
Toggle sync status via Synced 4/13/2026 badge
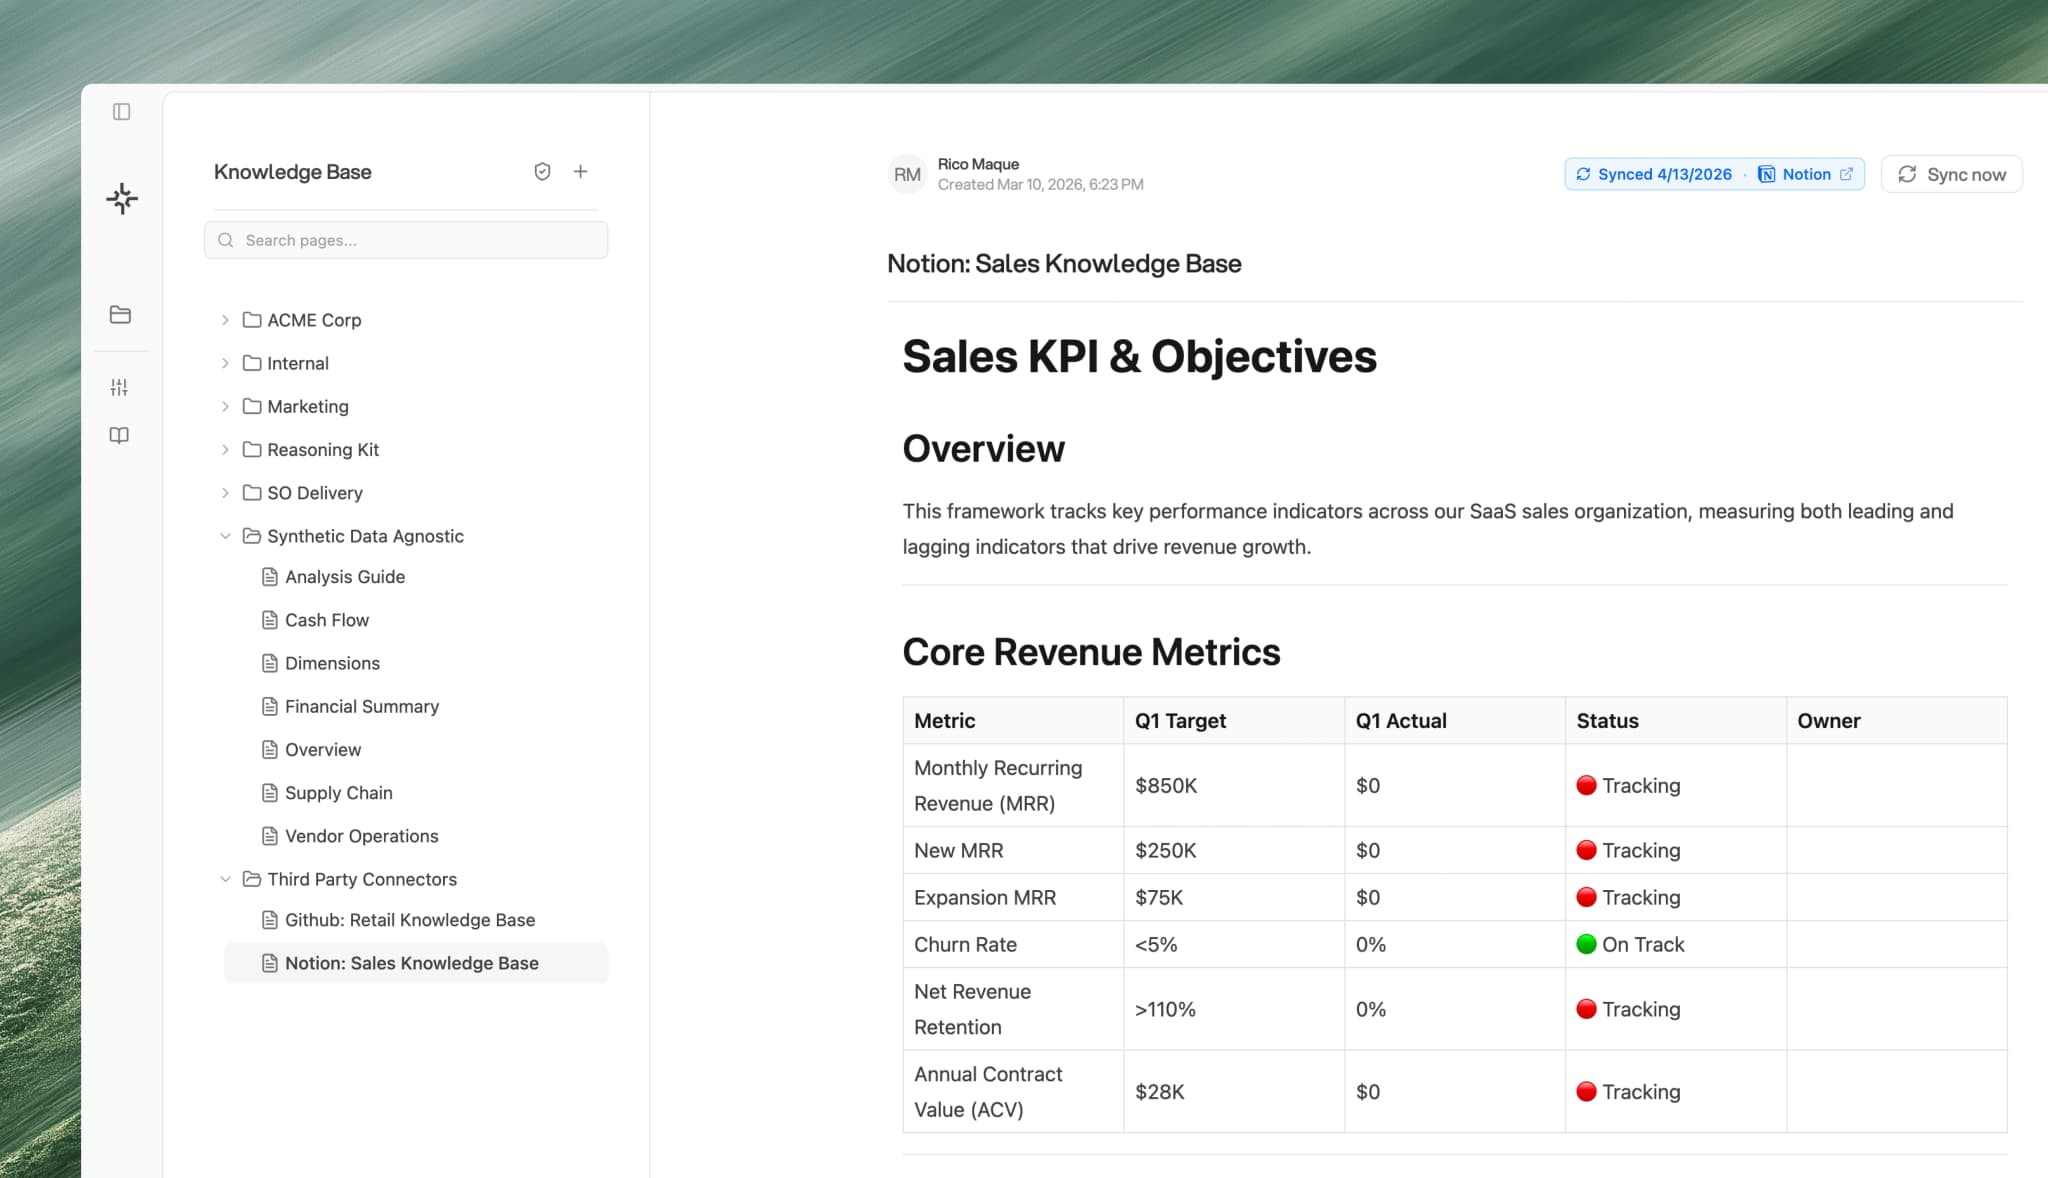[1664, 173]
